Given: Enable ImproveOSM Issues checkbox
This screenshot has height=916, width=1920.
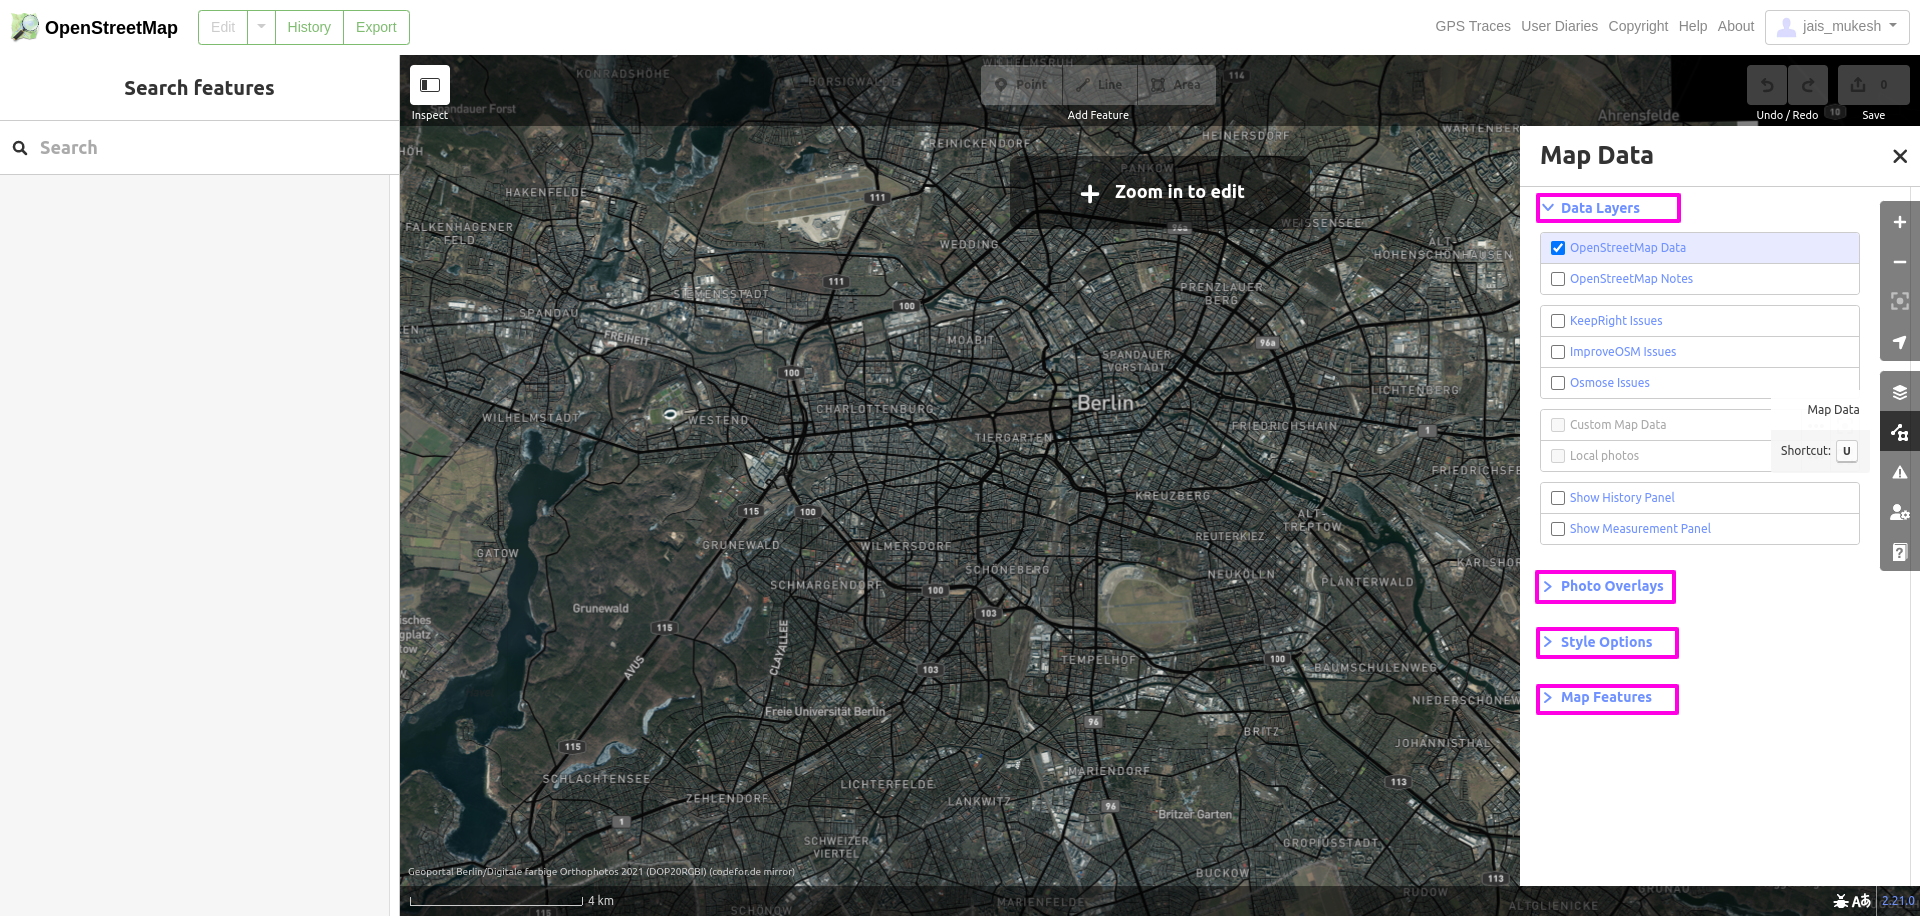Looking at the screenshot, I should (x=1558, y=352).
